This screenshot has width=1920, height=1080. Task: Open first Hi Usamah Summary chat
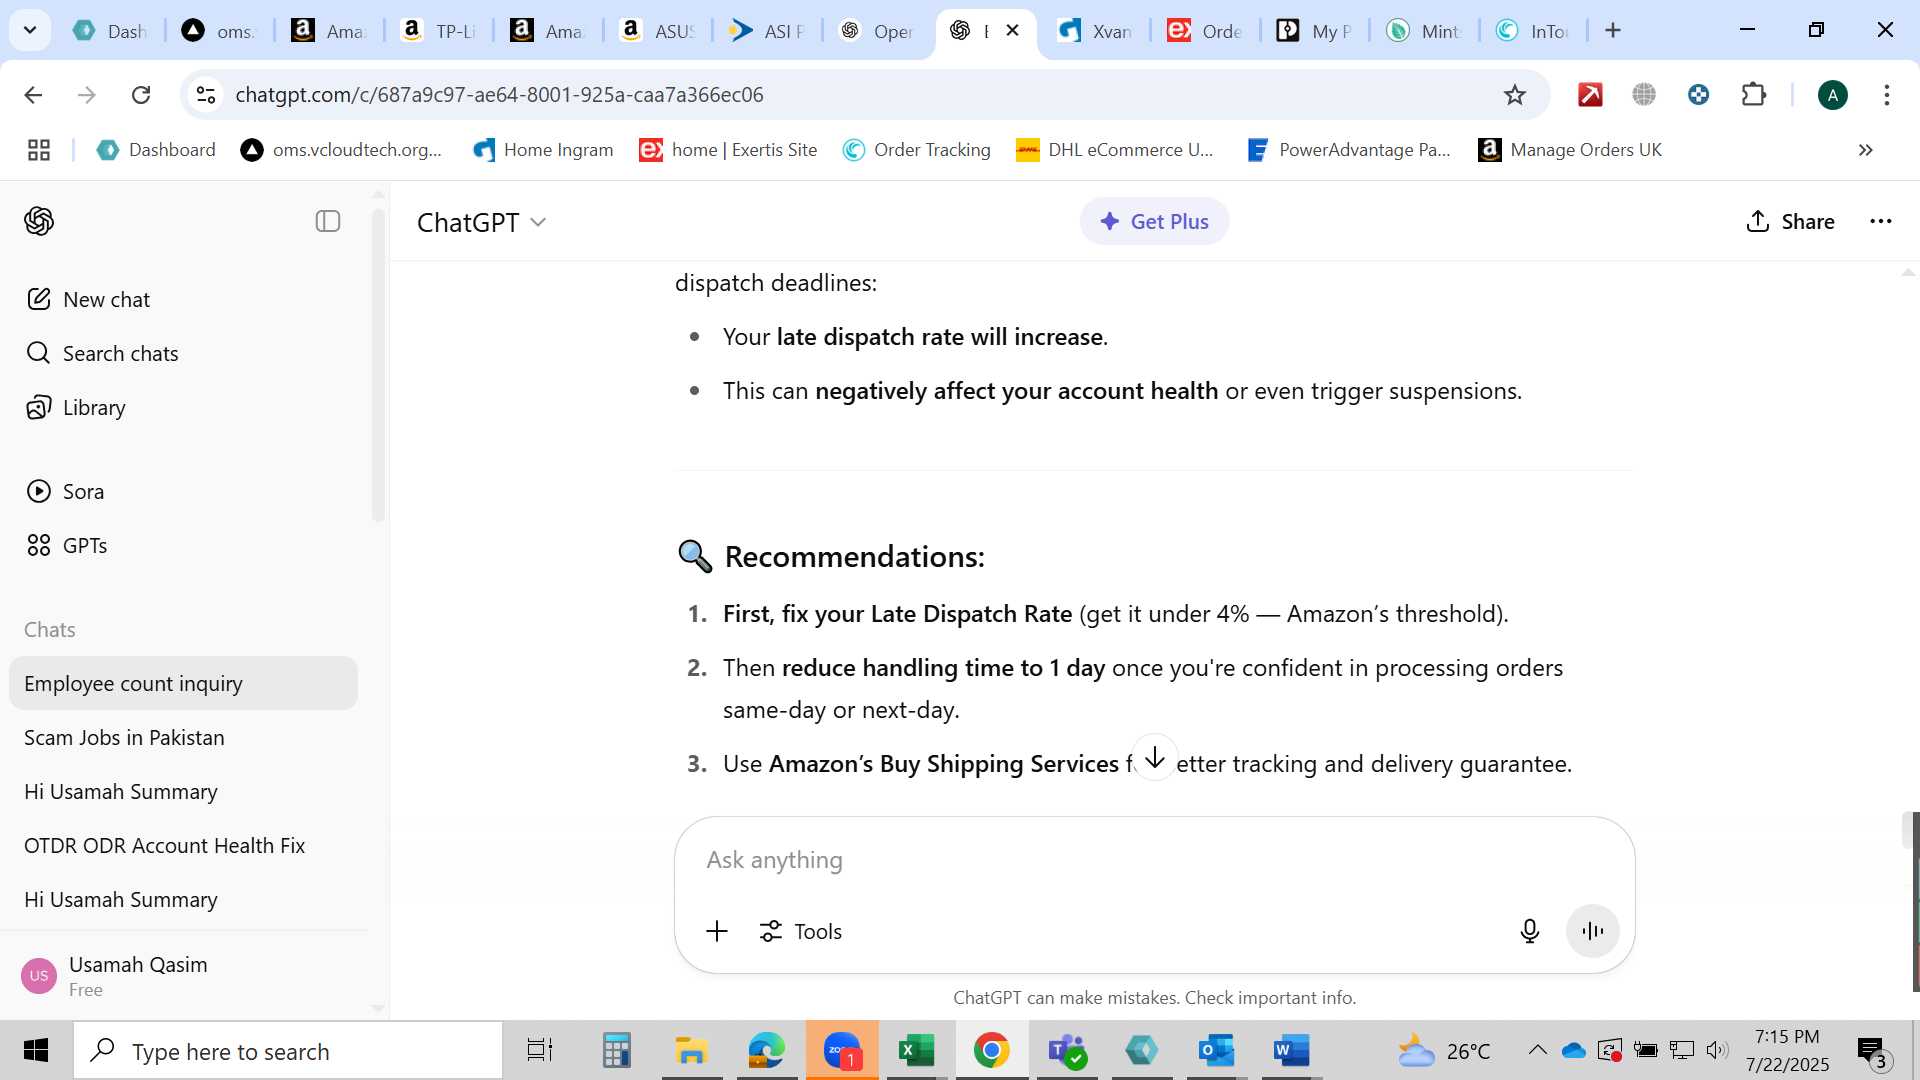click(183, 791)
